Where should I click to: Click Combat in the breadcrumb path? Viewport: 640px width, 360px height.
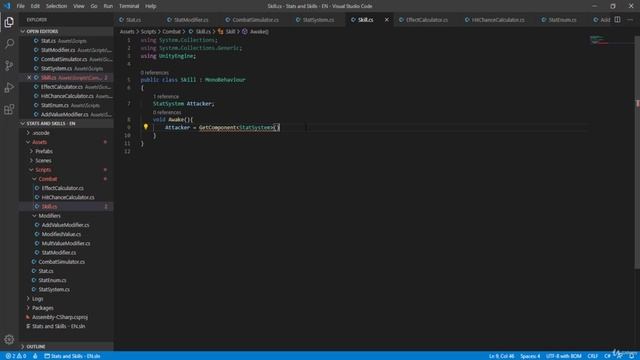point(171,31)
